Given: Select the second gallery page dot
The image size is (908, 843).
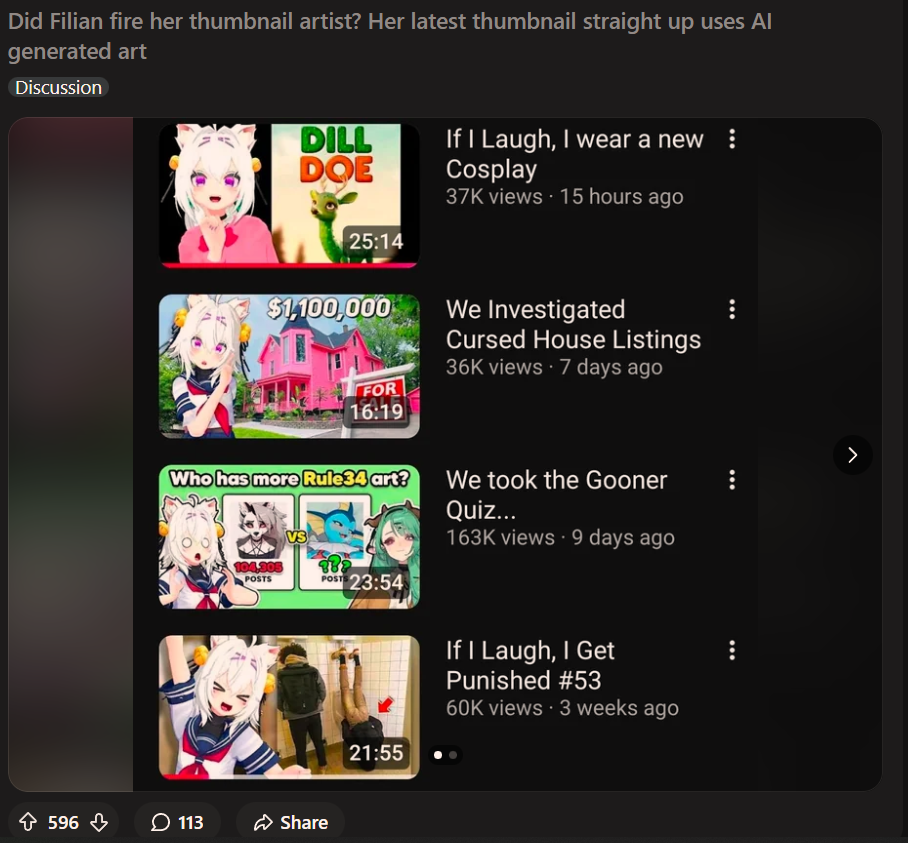Looking at the screenshot, I should (453, 755).
